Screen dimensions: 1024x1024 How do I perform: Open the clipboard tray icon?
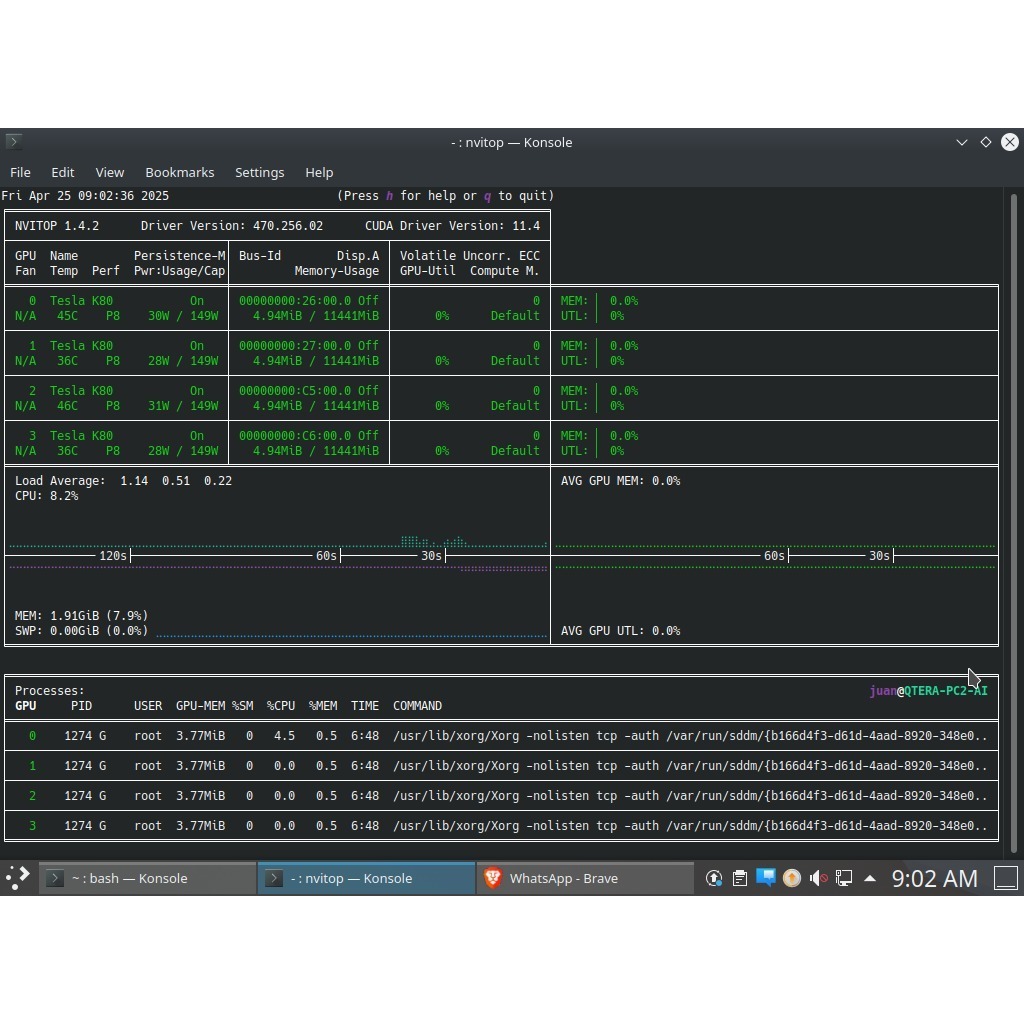[740, 878]
